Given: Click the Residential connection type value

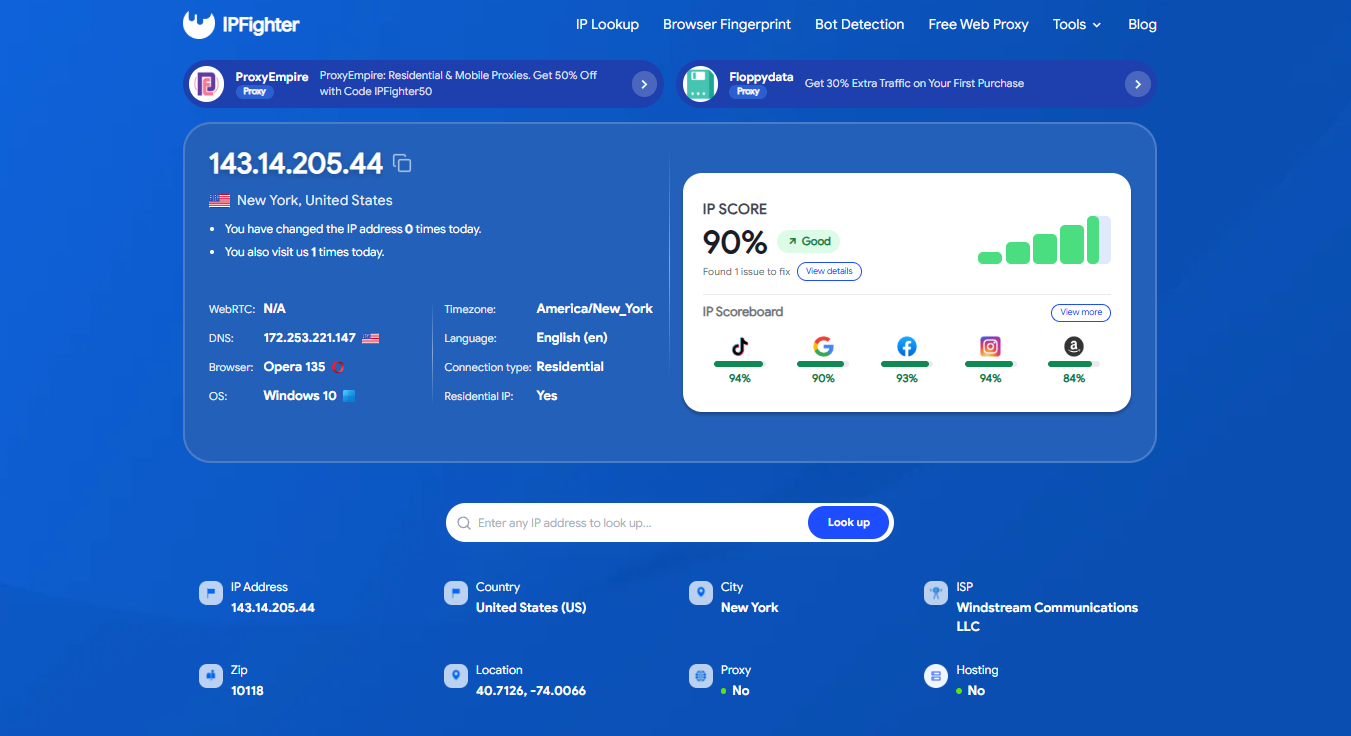Looking at the screenshot, I should [x=570, y=367].
